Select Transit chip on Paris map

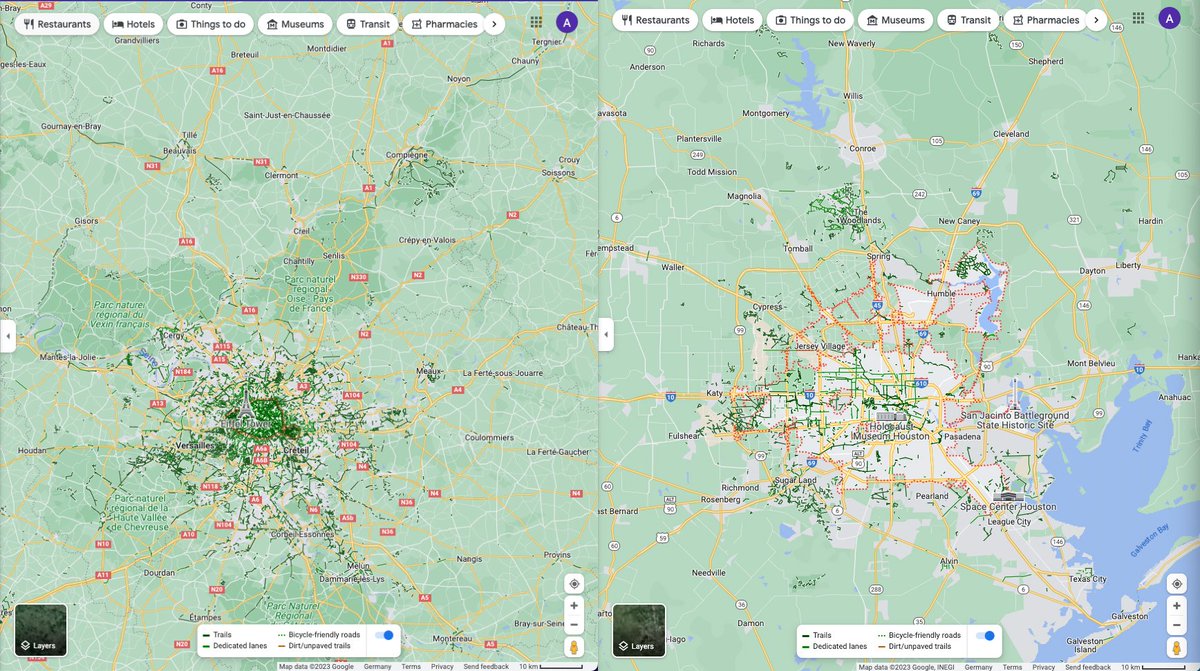(x=367, y=24)
